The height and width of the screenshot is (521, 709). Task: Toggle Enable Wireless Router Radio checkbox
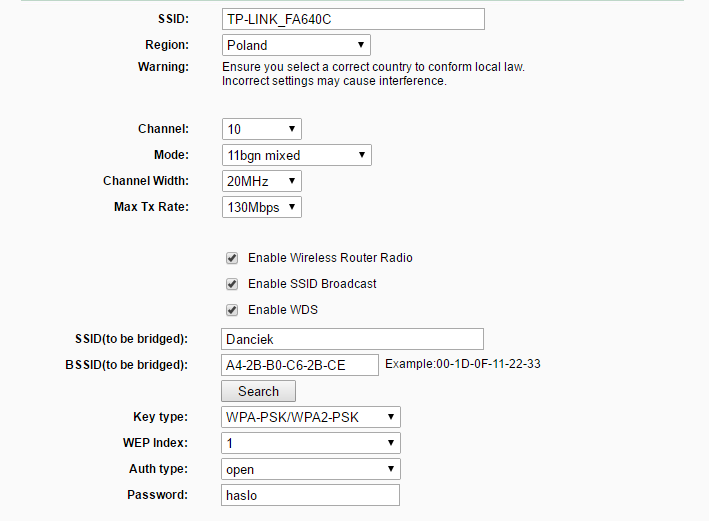tap(232, 258)
